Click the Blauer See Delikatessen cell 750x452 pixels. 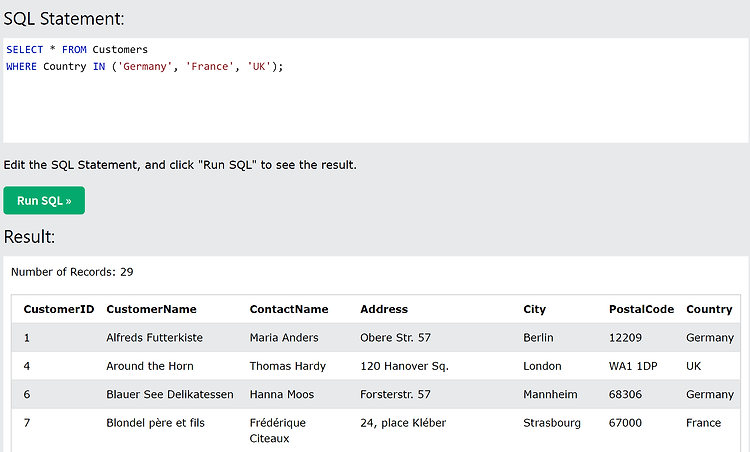pyautogui.click(x=170, y=395)
